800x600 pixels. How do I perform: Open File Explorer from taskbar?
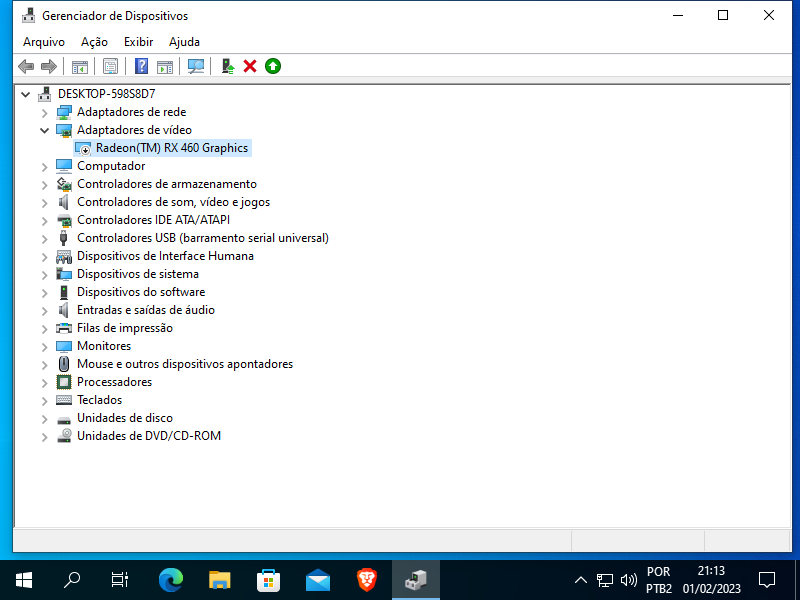[220, 580]
